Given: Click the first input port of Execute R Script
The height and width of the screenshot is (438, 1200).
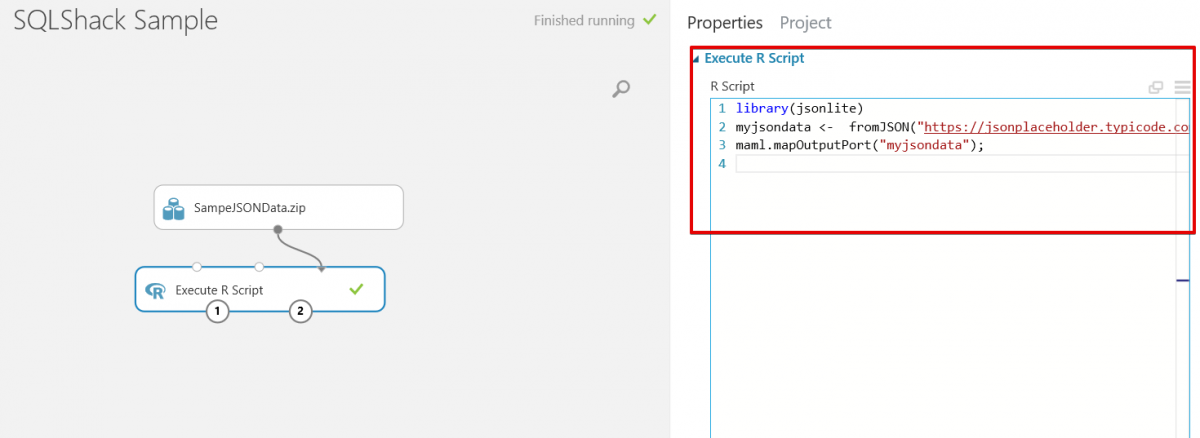Looking at the screenshot, I should [x=197, y=267].
